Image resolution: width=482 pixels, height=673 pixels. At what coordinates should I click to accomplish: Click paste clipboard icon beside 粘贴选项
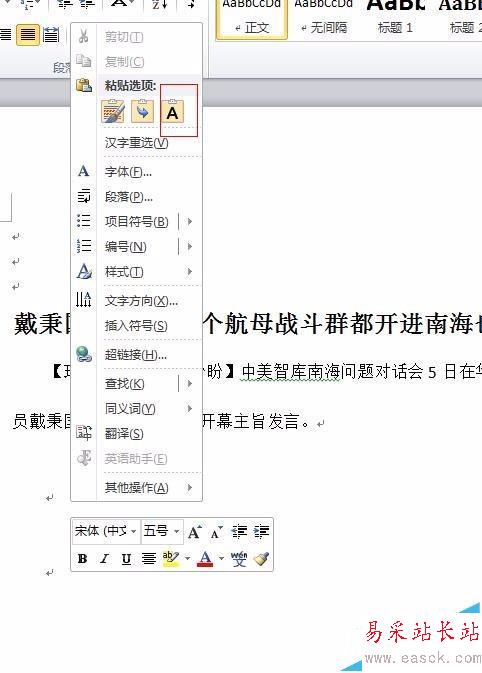[84, 85]
